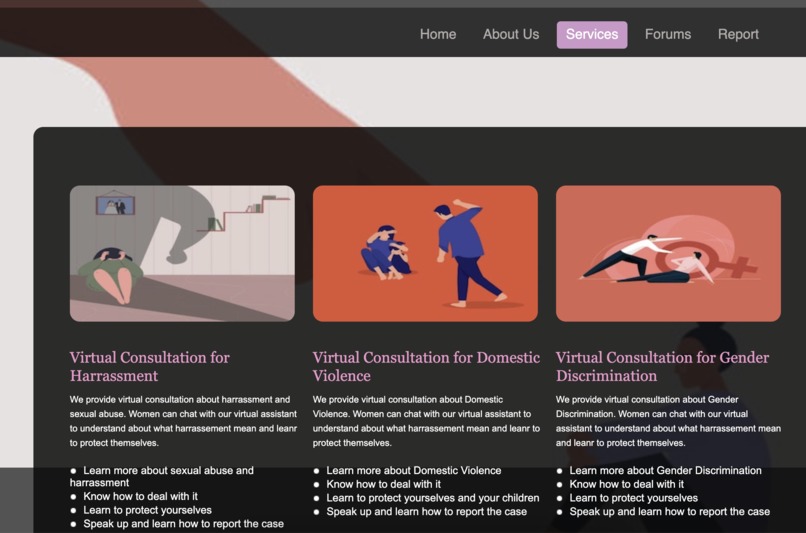Click the description paragraph about harrassment and sexual abuse
Screen dimensions: 806x533
click(x=183, y=421)
